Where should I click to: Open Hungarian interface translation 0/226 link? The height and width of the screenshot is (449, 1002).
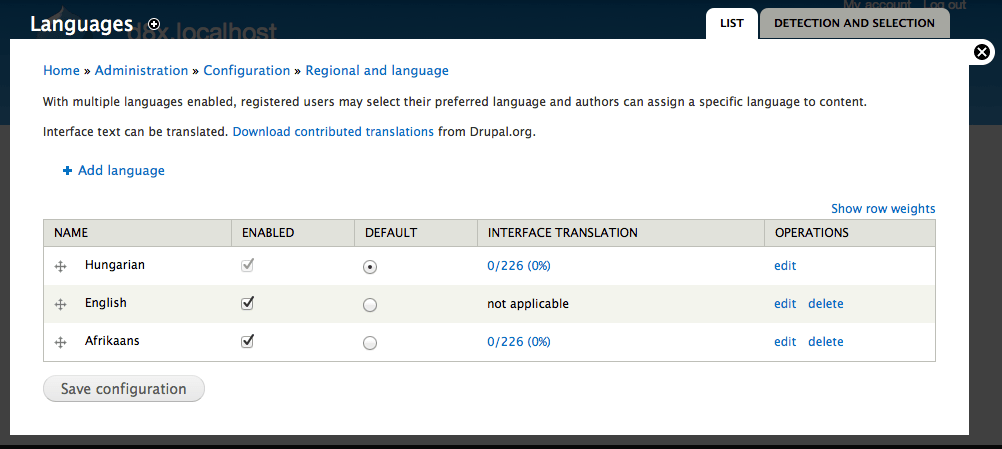[519, 266]
